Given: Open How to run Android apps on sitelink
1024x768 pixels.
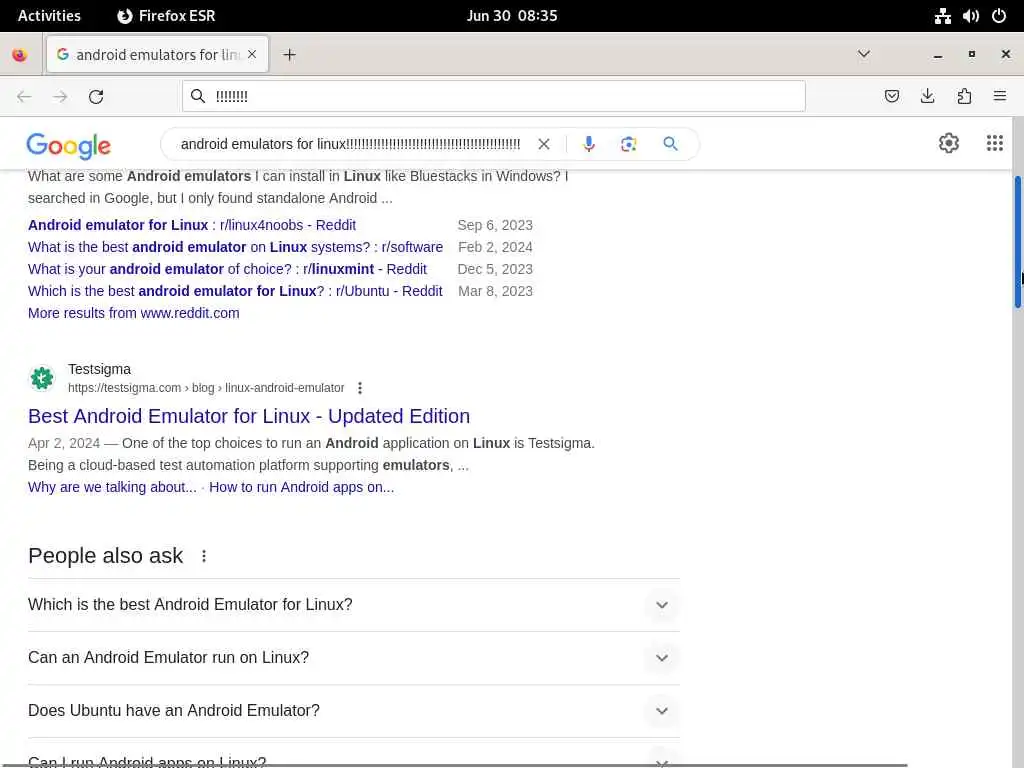Looking at the screenshot, I should tap(302, 487).
